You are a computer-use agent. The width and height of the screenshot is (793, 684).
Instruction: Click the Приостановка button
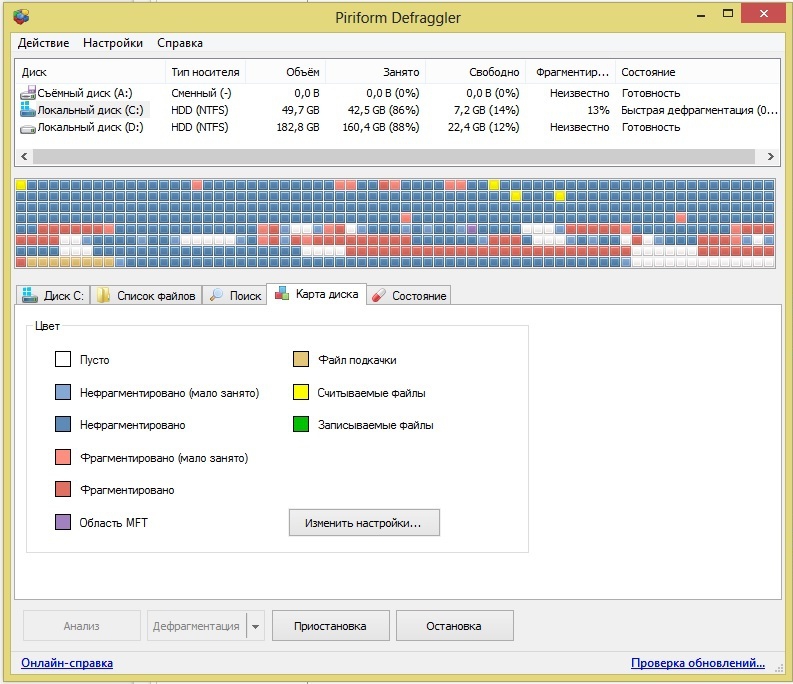point(330,626)
